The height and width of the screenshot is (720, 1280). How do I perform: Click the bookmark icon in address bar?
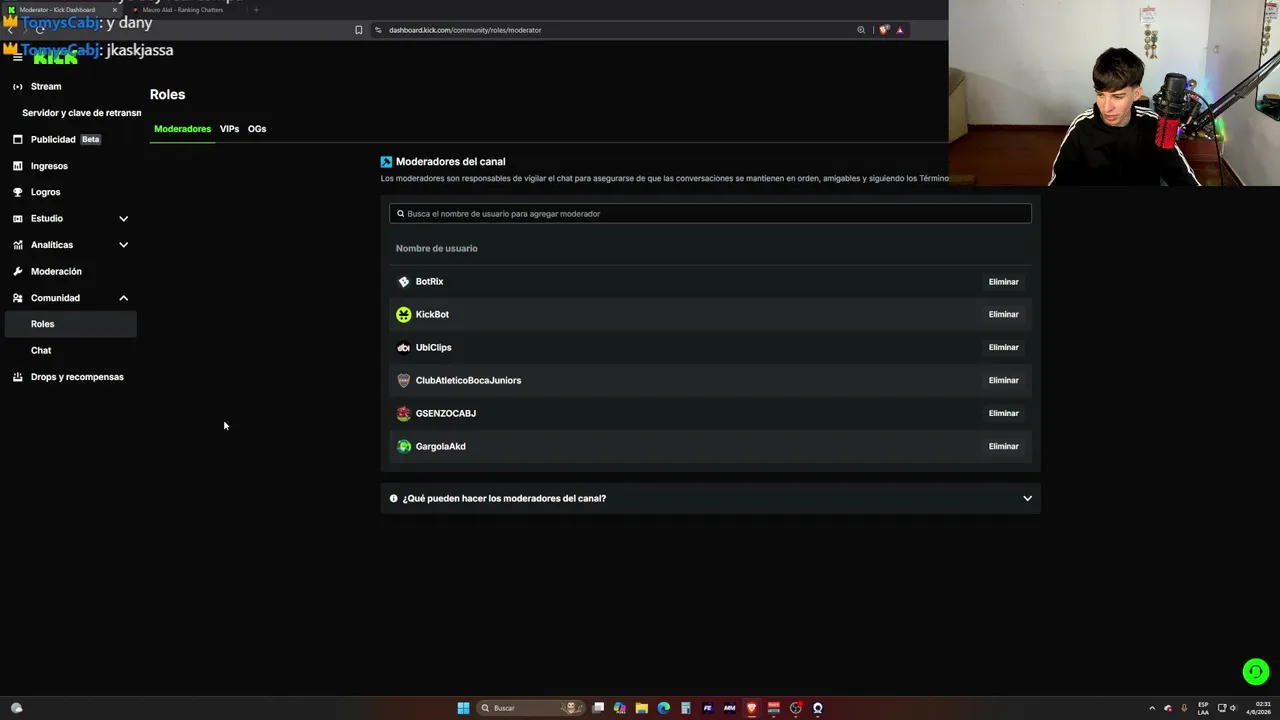click(x=359, y=30)
